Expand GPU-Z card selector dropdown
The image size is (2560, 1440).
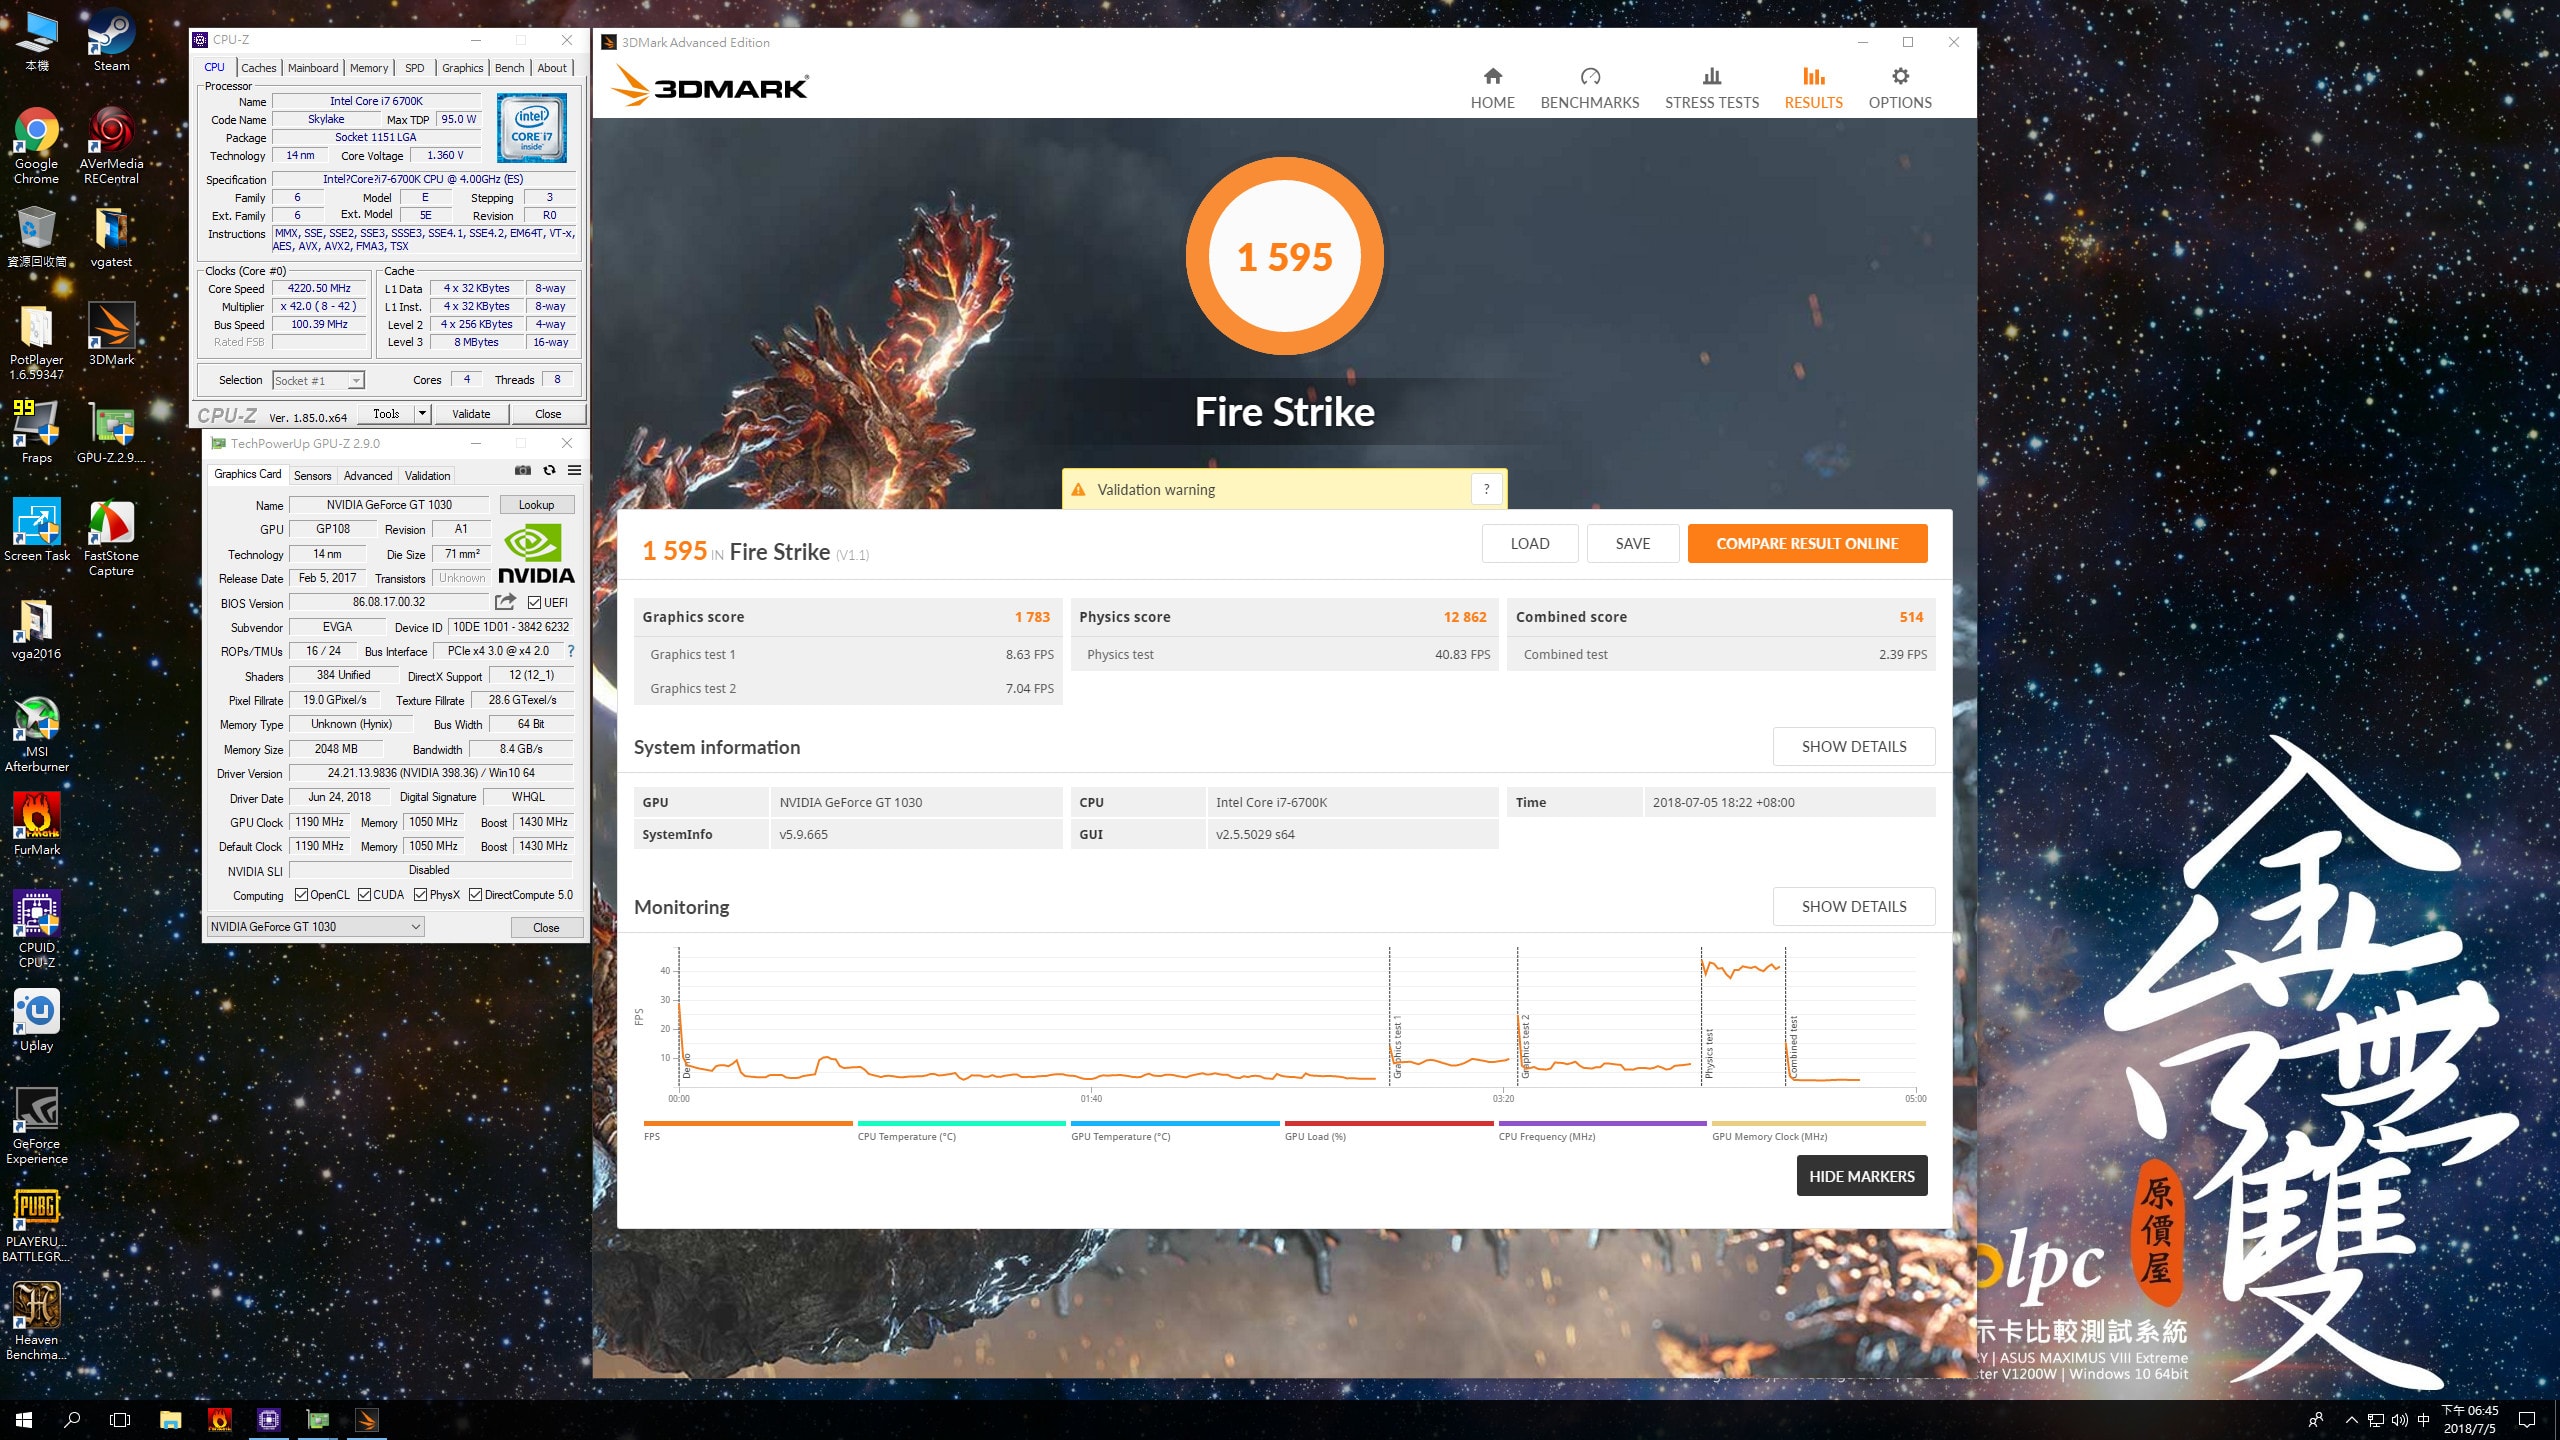click(x=415, y=927)
